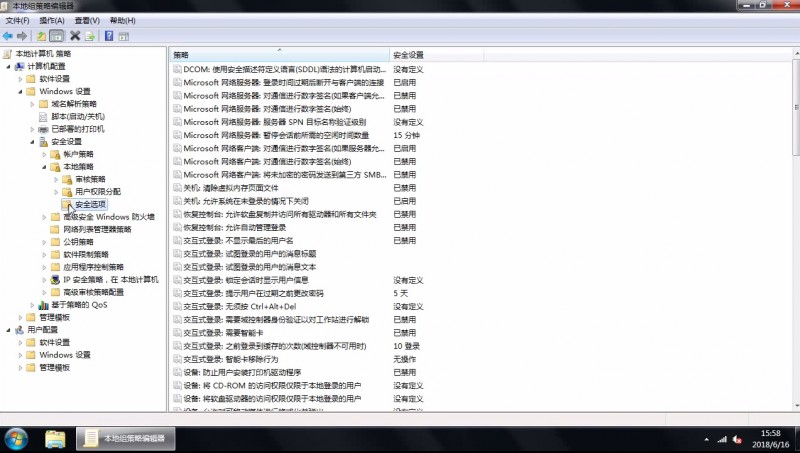Click the 安全设置 node icon
Viewport: 800px width, 453px height.
pyautogui.click(x=43, y=142)
